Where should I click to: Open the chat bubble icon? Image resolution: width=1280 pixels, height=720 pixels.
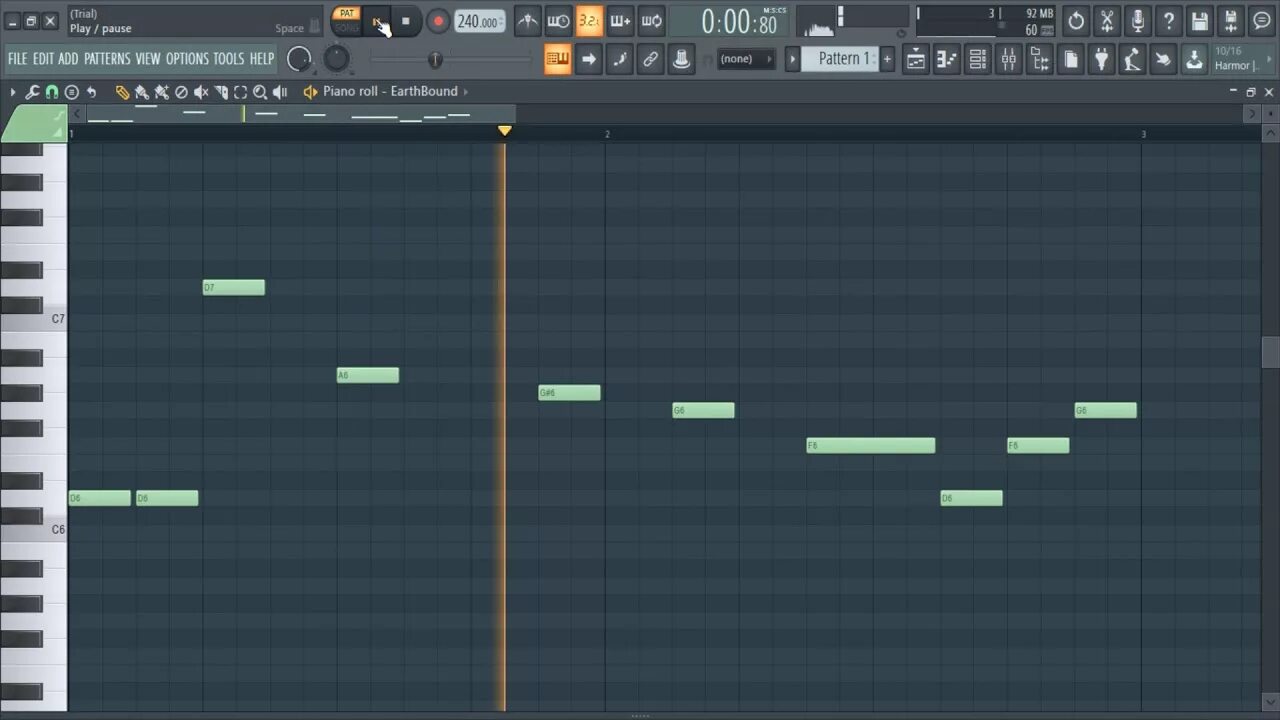(x=1262, y=20)
